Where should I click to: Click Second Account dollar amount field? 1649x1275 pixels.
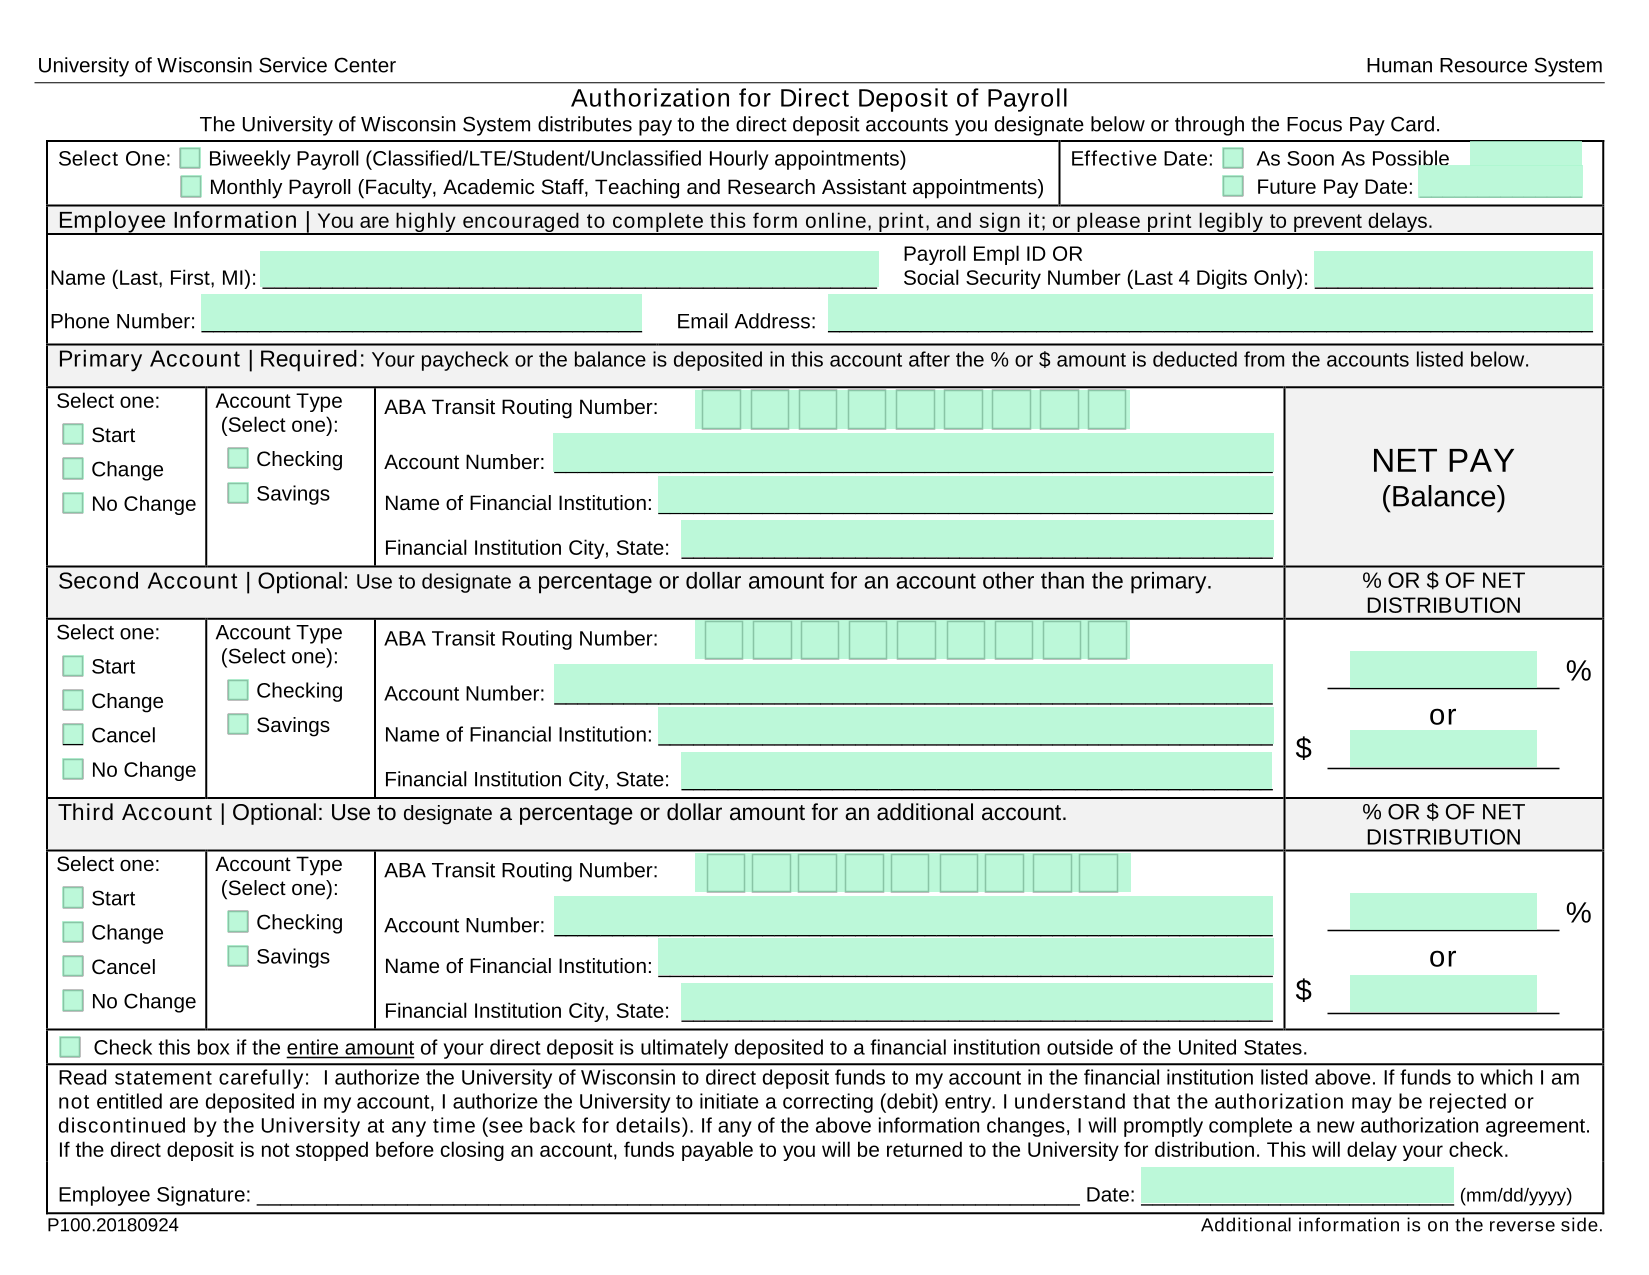click(x=1443, y=749)
